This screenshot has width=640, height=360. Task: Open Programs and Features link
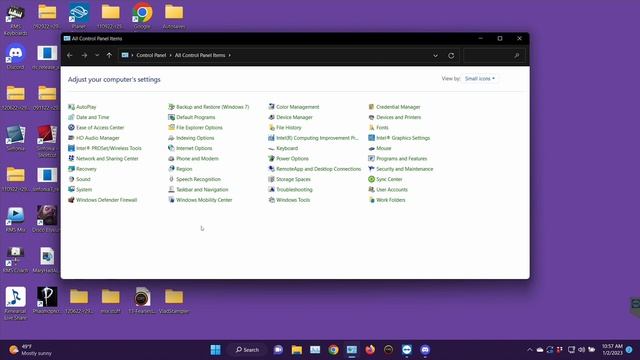[402, 158]
